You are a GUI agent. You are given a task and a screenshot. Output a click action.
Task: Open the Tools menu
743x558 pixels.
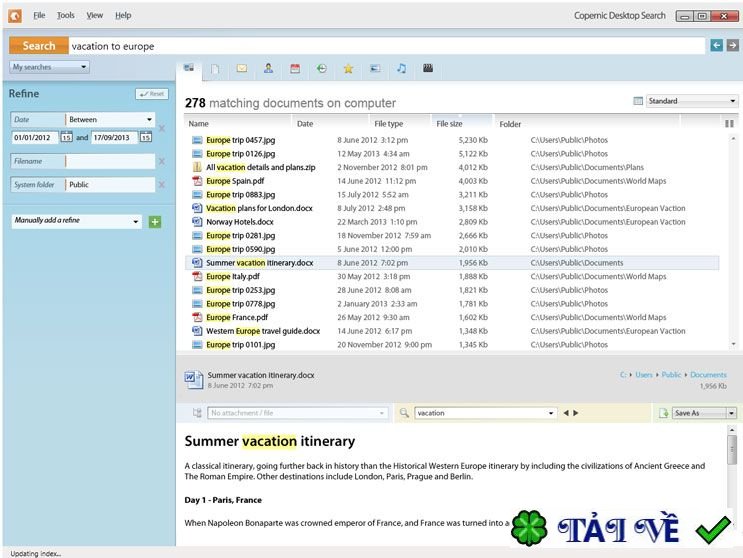[x=66, y=16]
